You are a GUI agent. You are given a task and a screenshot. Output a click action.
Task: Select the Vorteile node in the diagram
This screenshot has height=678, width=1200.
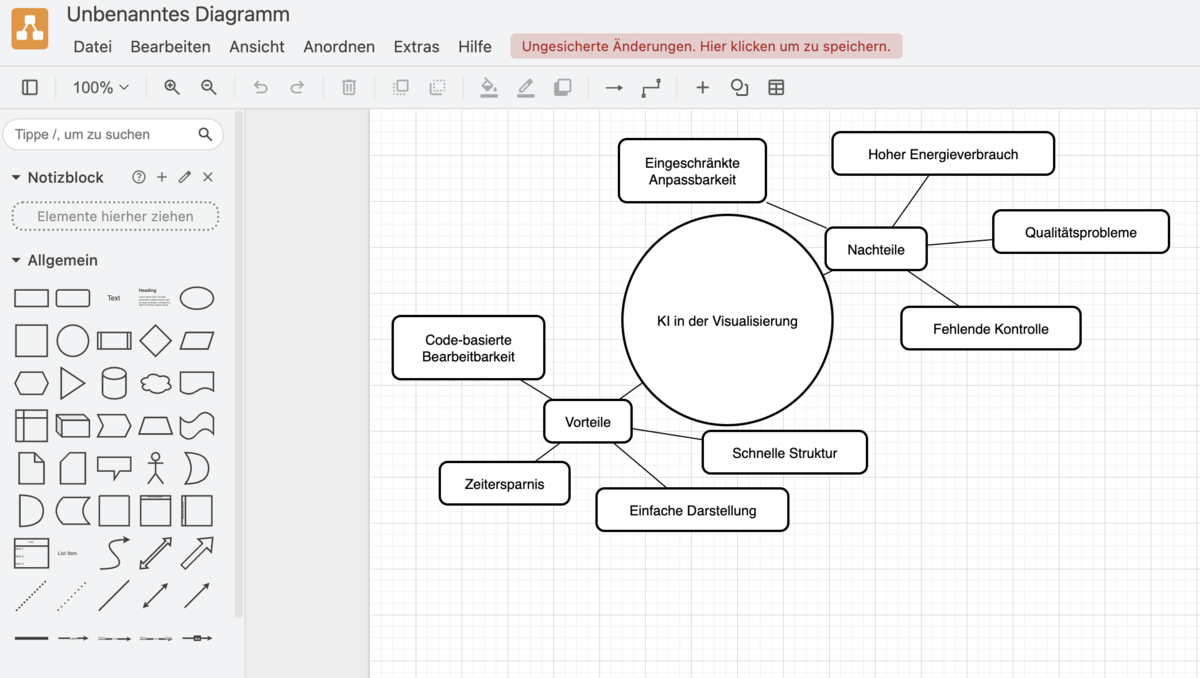588,422
